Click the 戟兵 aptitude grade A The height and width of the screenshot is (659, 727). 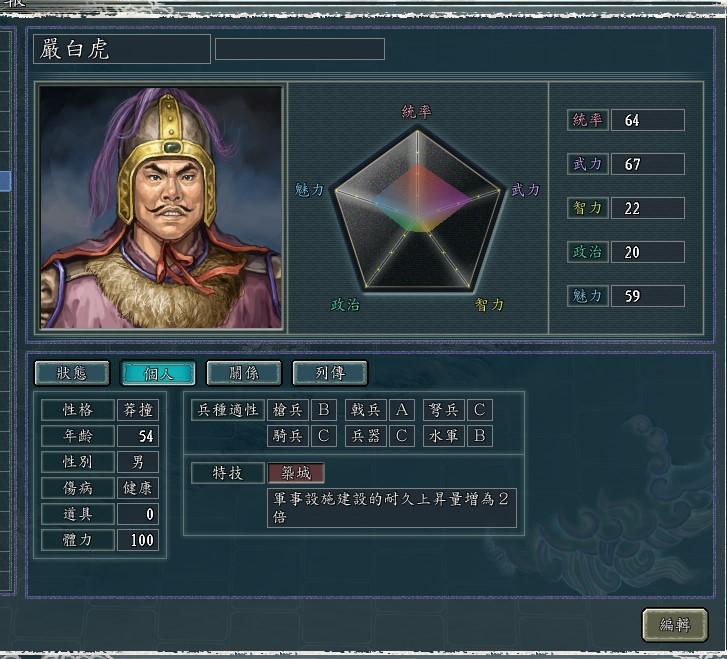click(402, 410)
